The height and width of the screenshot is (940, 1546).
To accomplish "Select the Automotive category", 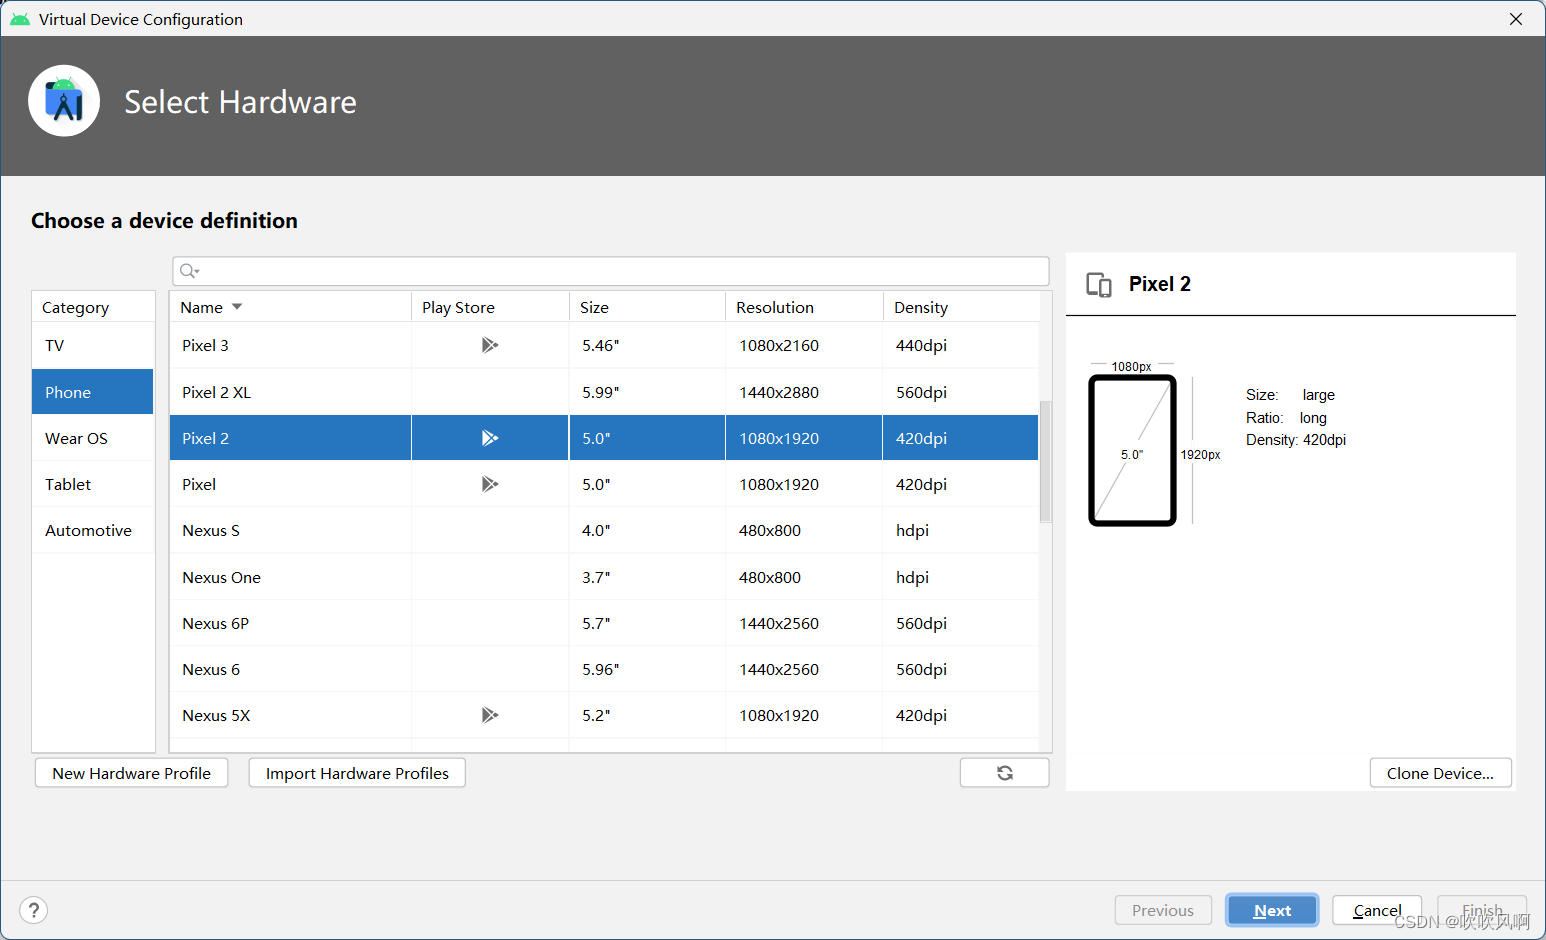I will point(93,530).
